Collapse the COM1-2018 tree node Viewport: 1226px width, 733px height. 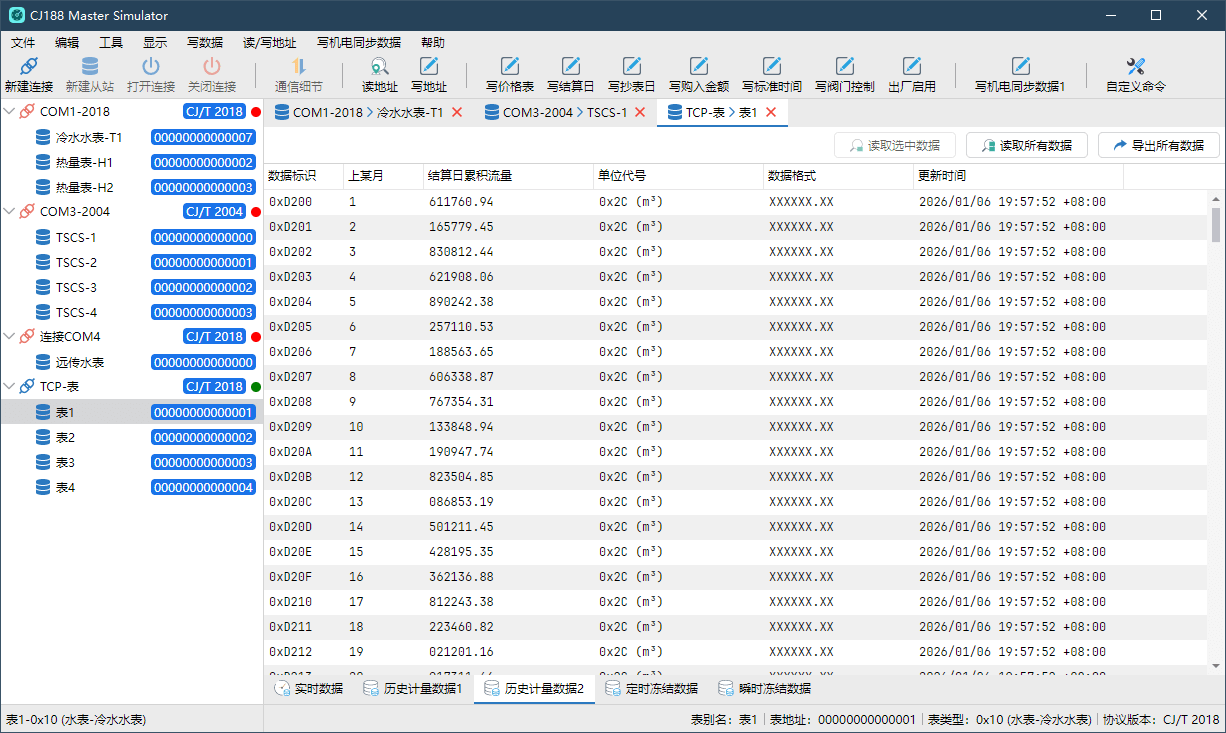pos(10,112)
